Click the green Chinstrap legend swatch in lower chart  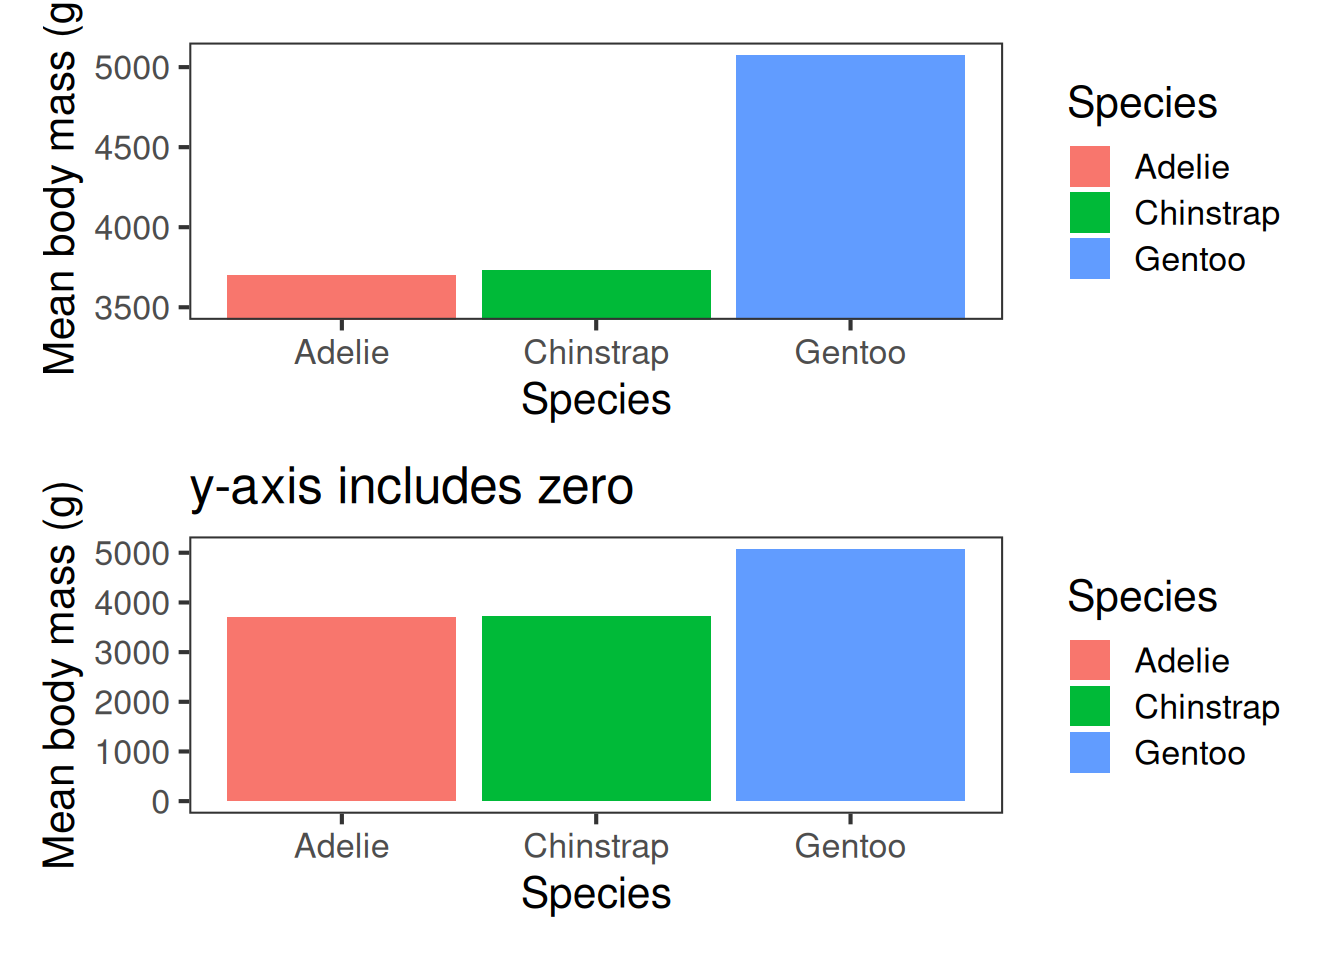click(x=1089, y=707)
